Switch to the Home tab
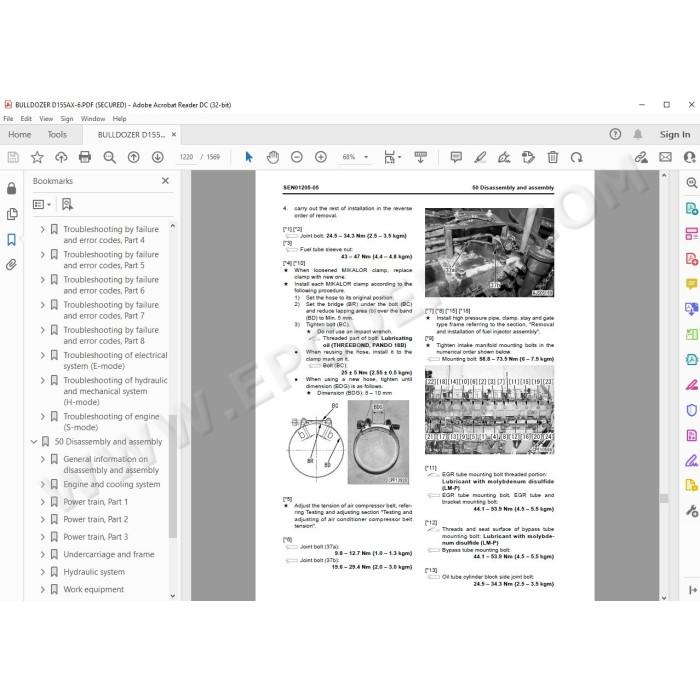The width and height of the screenshot is (700, 700). pos(20,134)
